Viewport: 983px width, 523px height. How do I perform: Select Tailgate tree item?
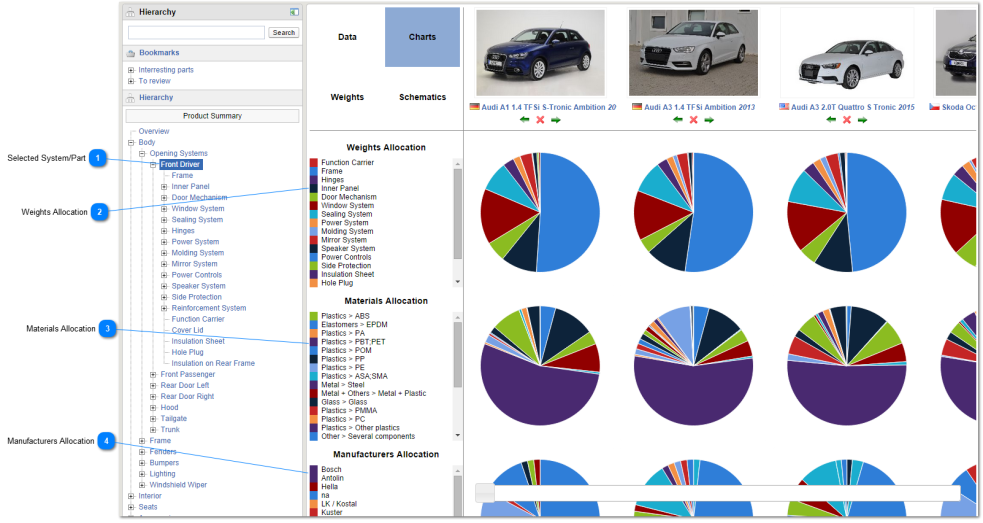pos(174,419)
